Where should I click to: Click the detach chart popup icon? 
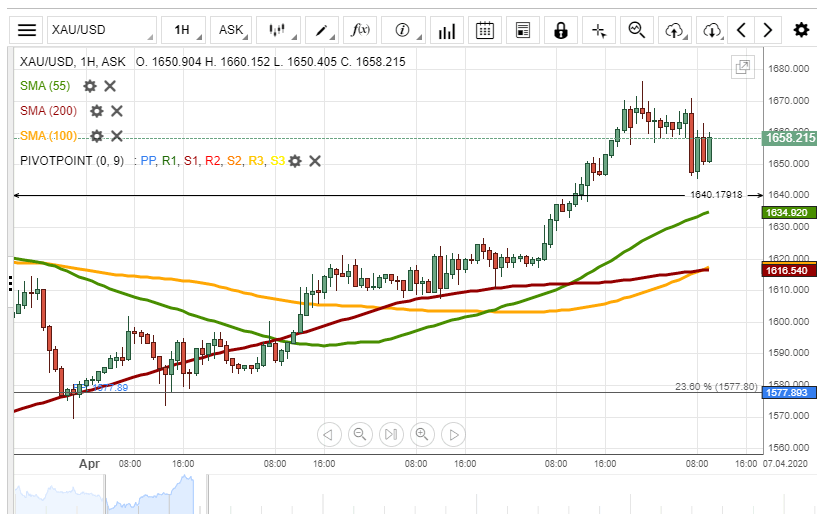(742, 68)
